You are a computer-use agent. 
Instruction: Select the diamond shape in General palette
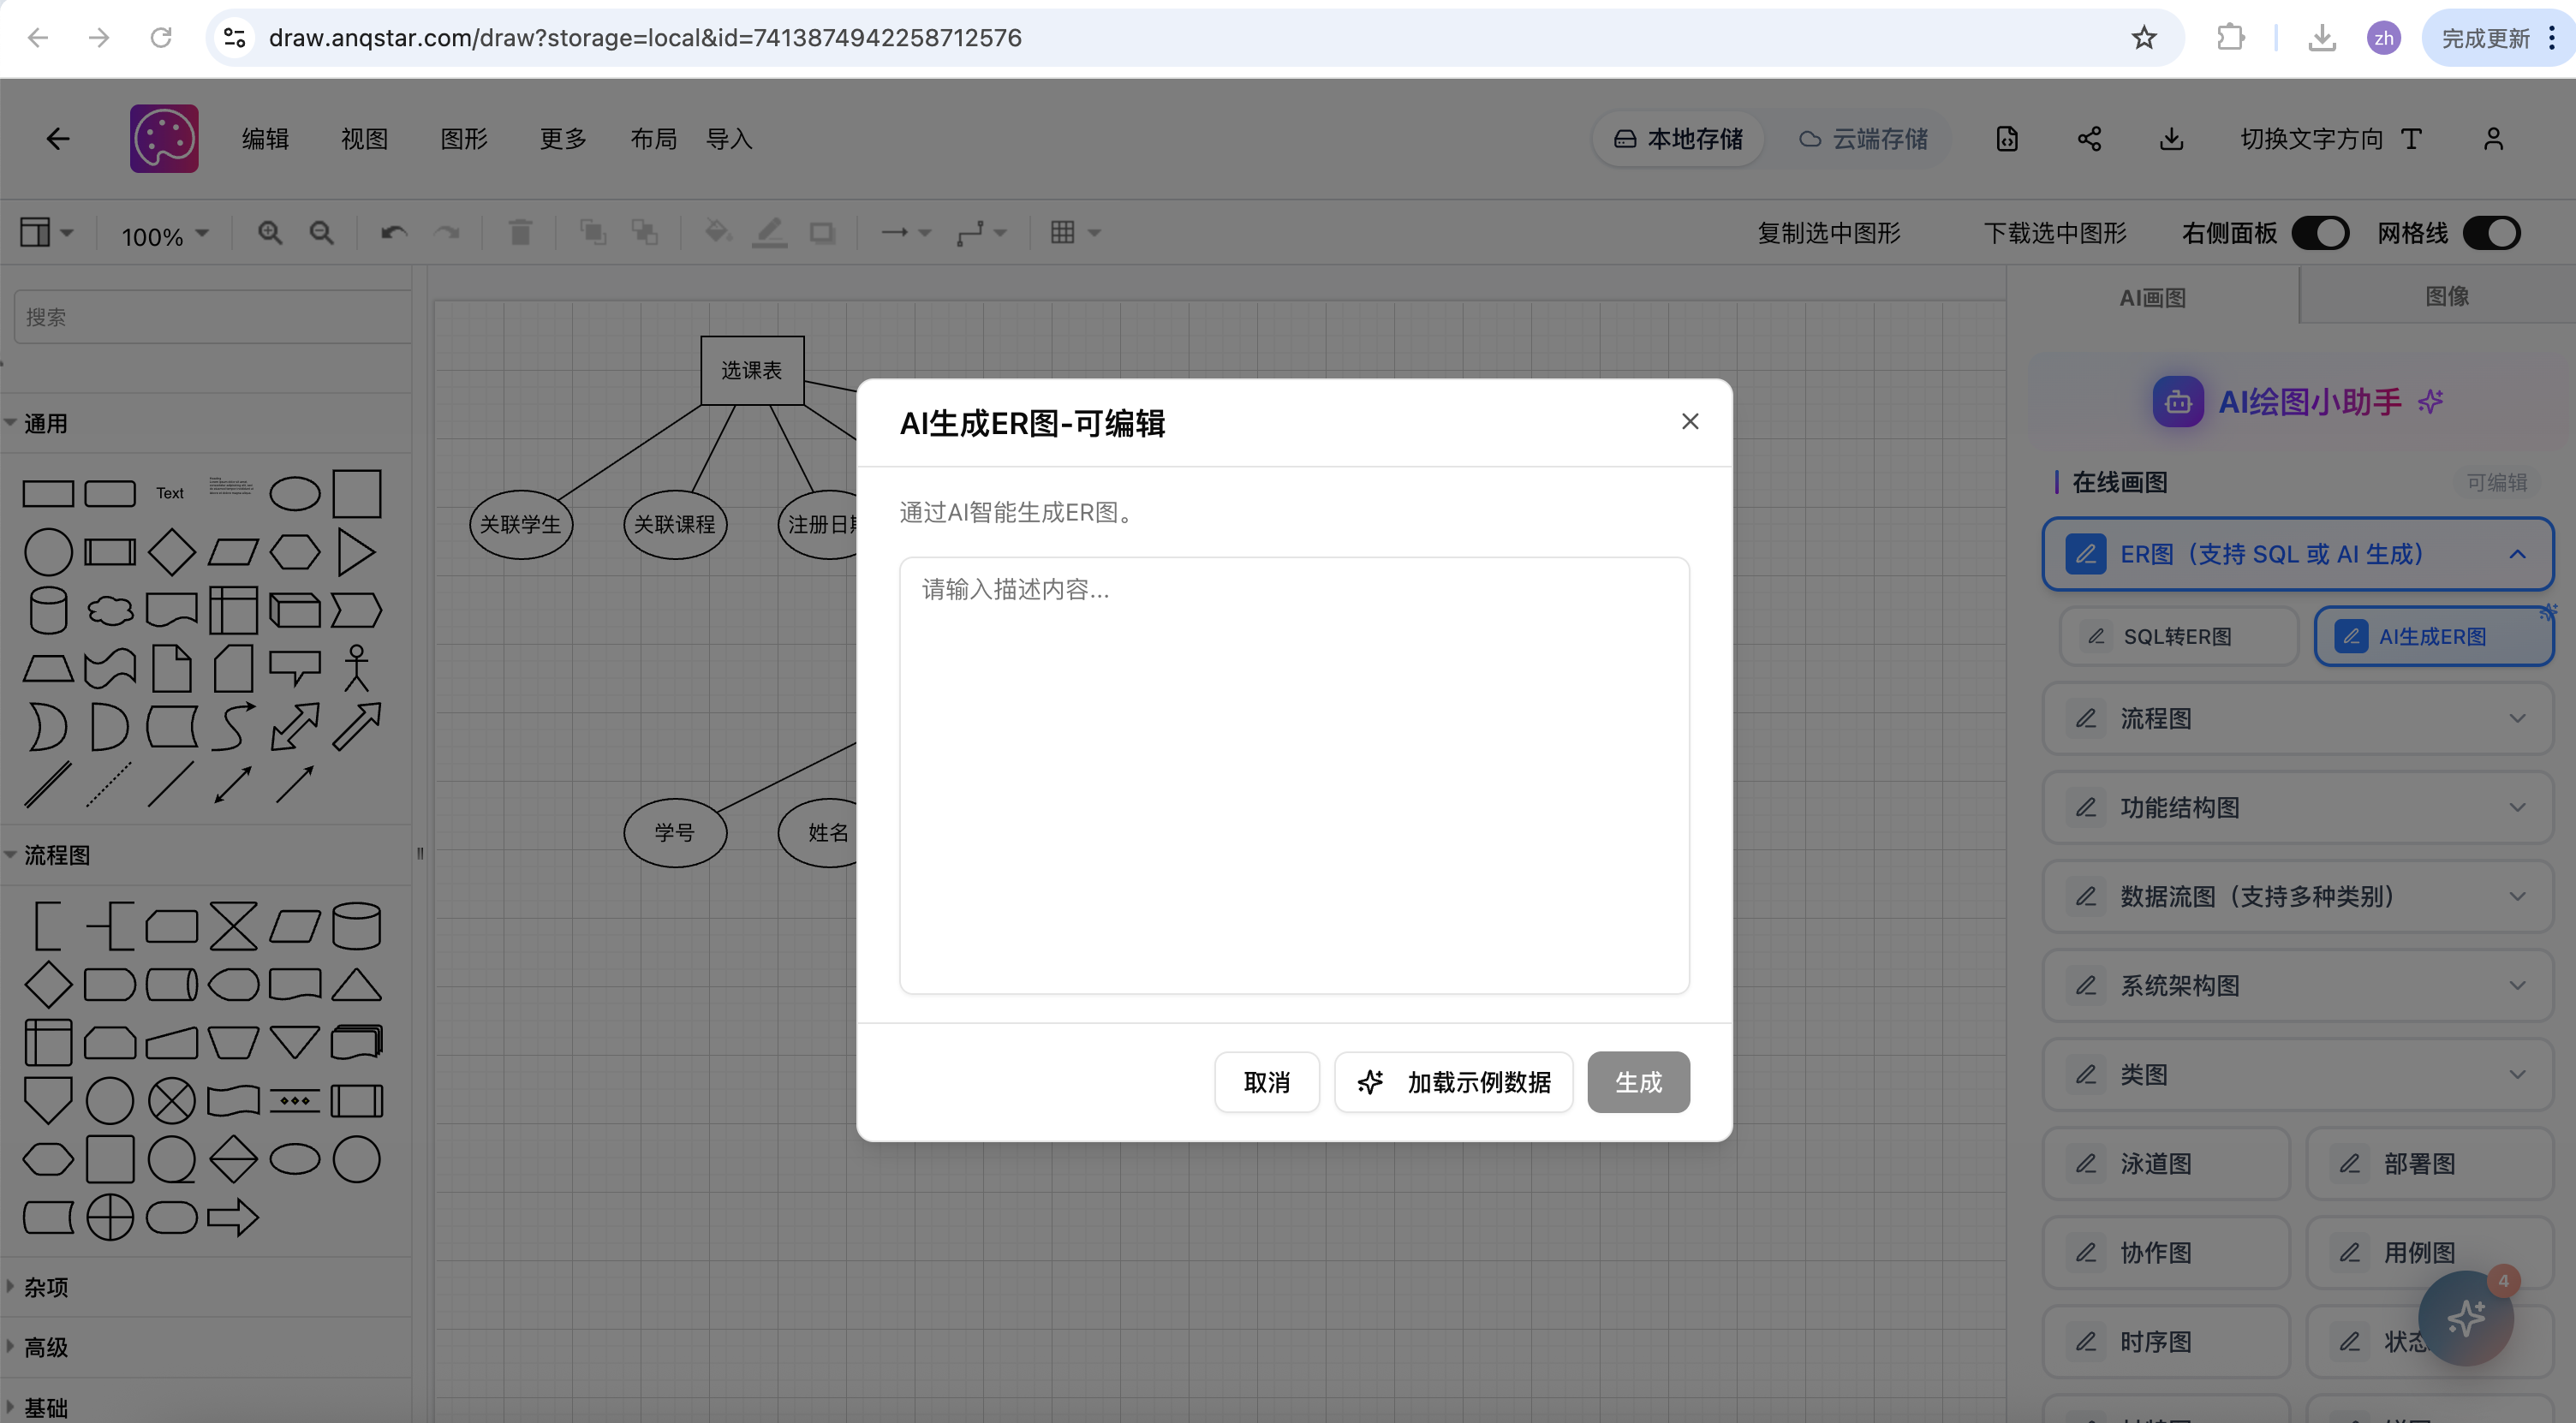pos(171,552)
